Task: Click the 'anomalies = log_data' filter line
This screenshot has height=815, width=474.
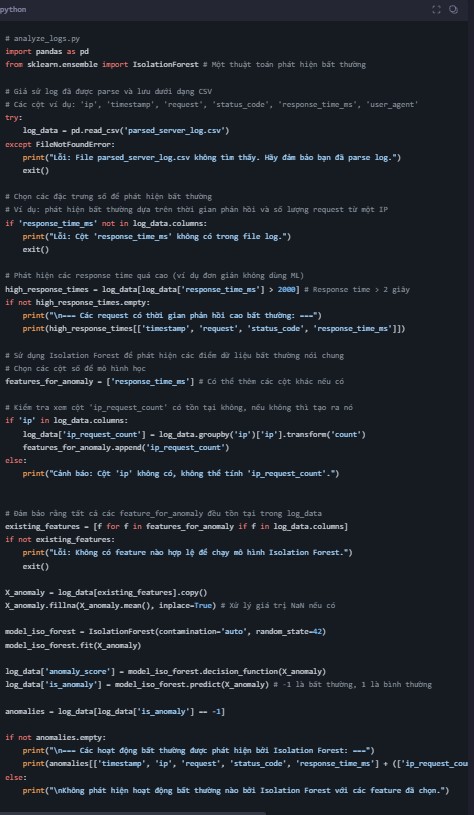Action: coord(115,711)
